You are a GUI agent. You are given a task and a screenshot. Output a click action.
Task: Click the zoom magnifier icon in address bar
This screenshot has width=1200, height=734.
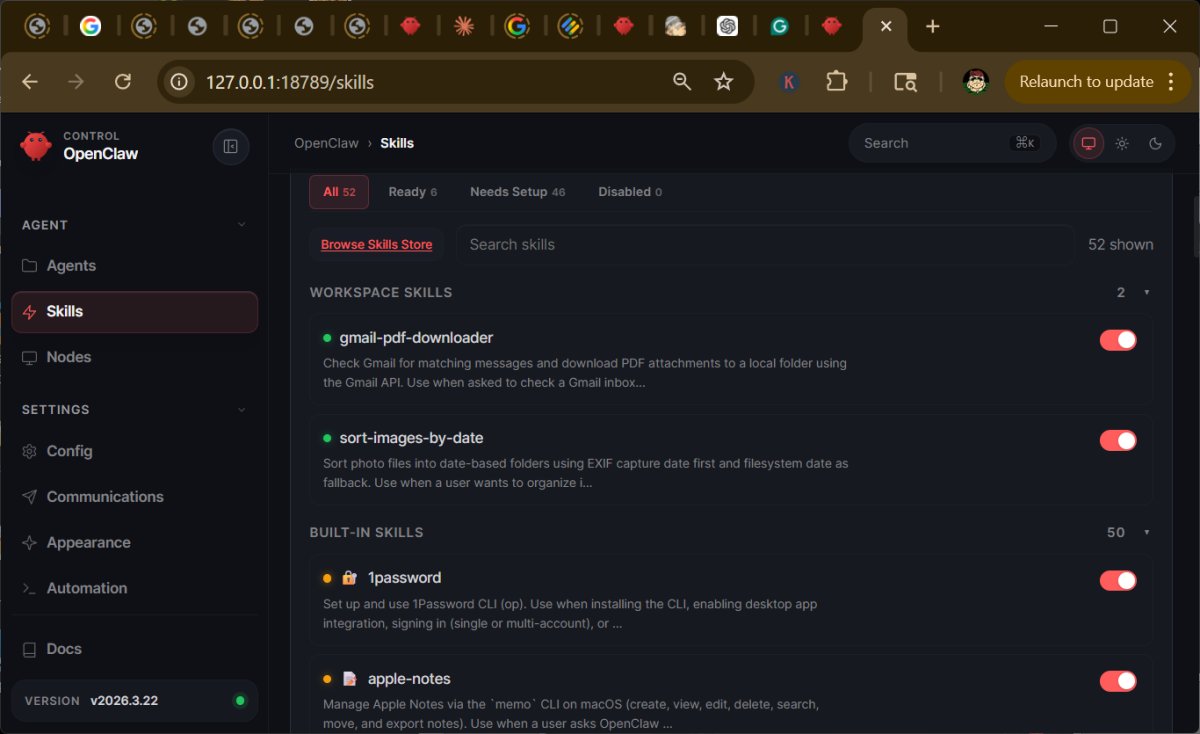(682, 82)
